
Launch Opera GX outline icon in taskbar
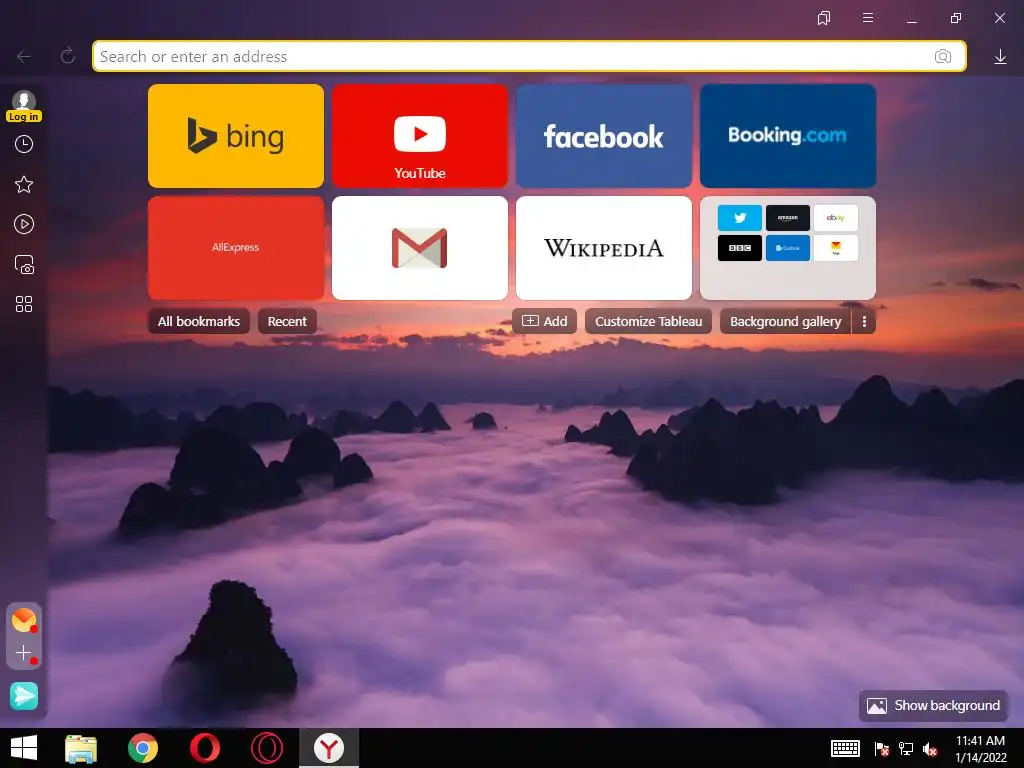click(x=267, y=748)
